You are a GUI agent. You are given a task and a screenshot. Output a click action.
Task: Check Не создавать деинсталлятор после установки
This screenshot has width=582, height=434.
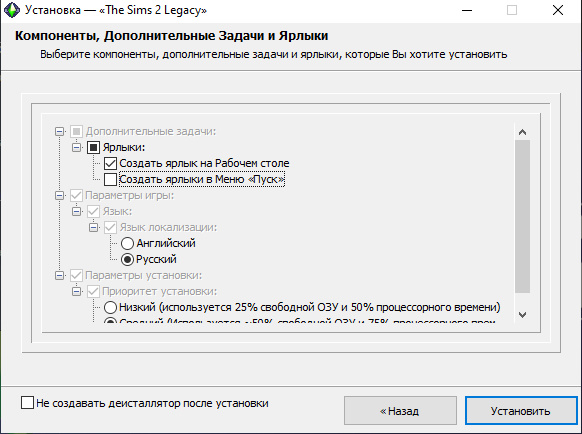click(27, 403)
